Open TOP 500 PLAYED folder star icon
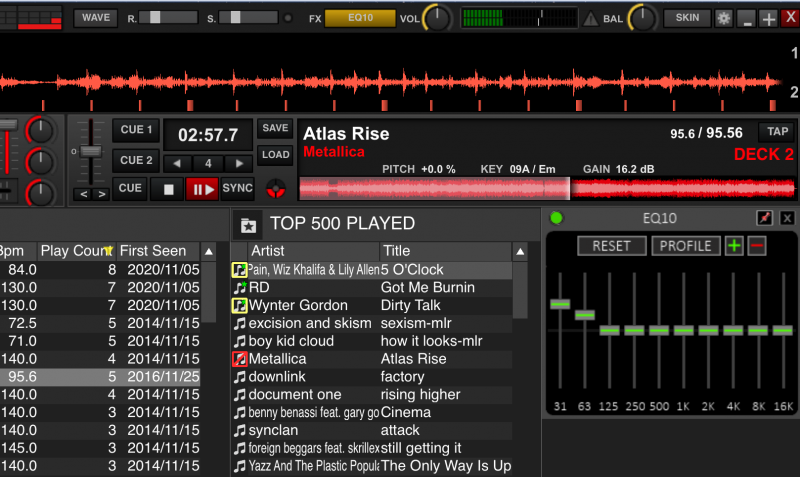Screen dimensions: 800x477 tap(248, 224)
